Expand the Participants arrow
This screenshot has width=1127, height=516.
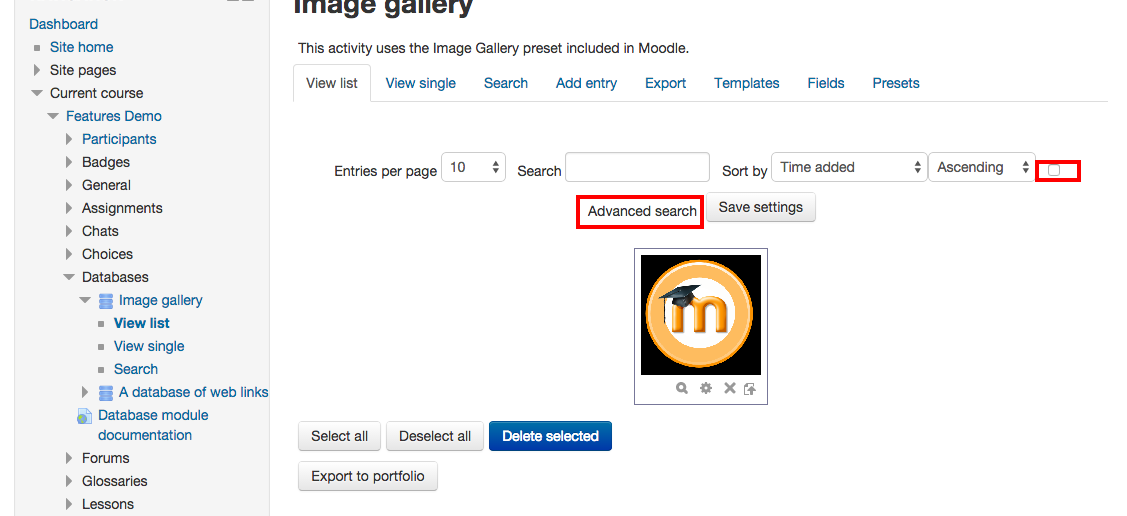(69, 139)
